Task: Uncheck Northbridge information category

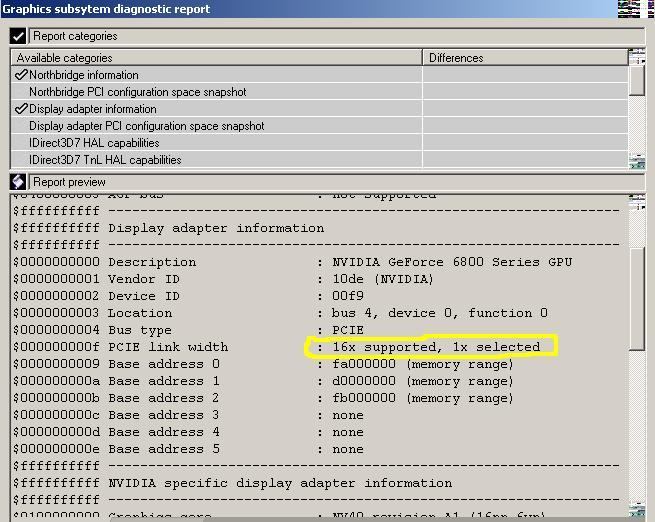Action: pos(21,75)
